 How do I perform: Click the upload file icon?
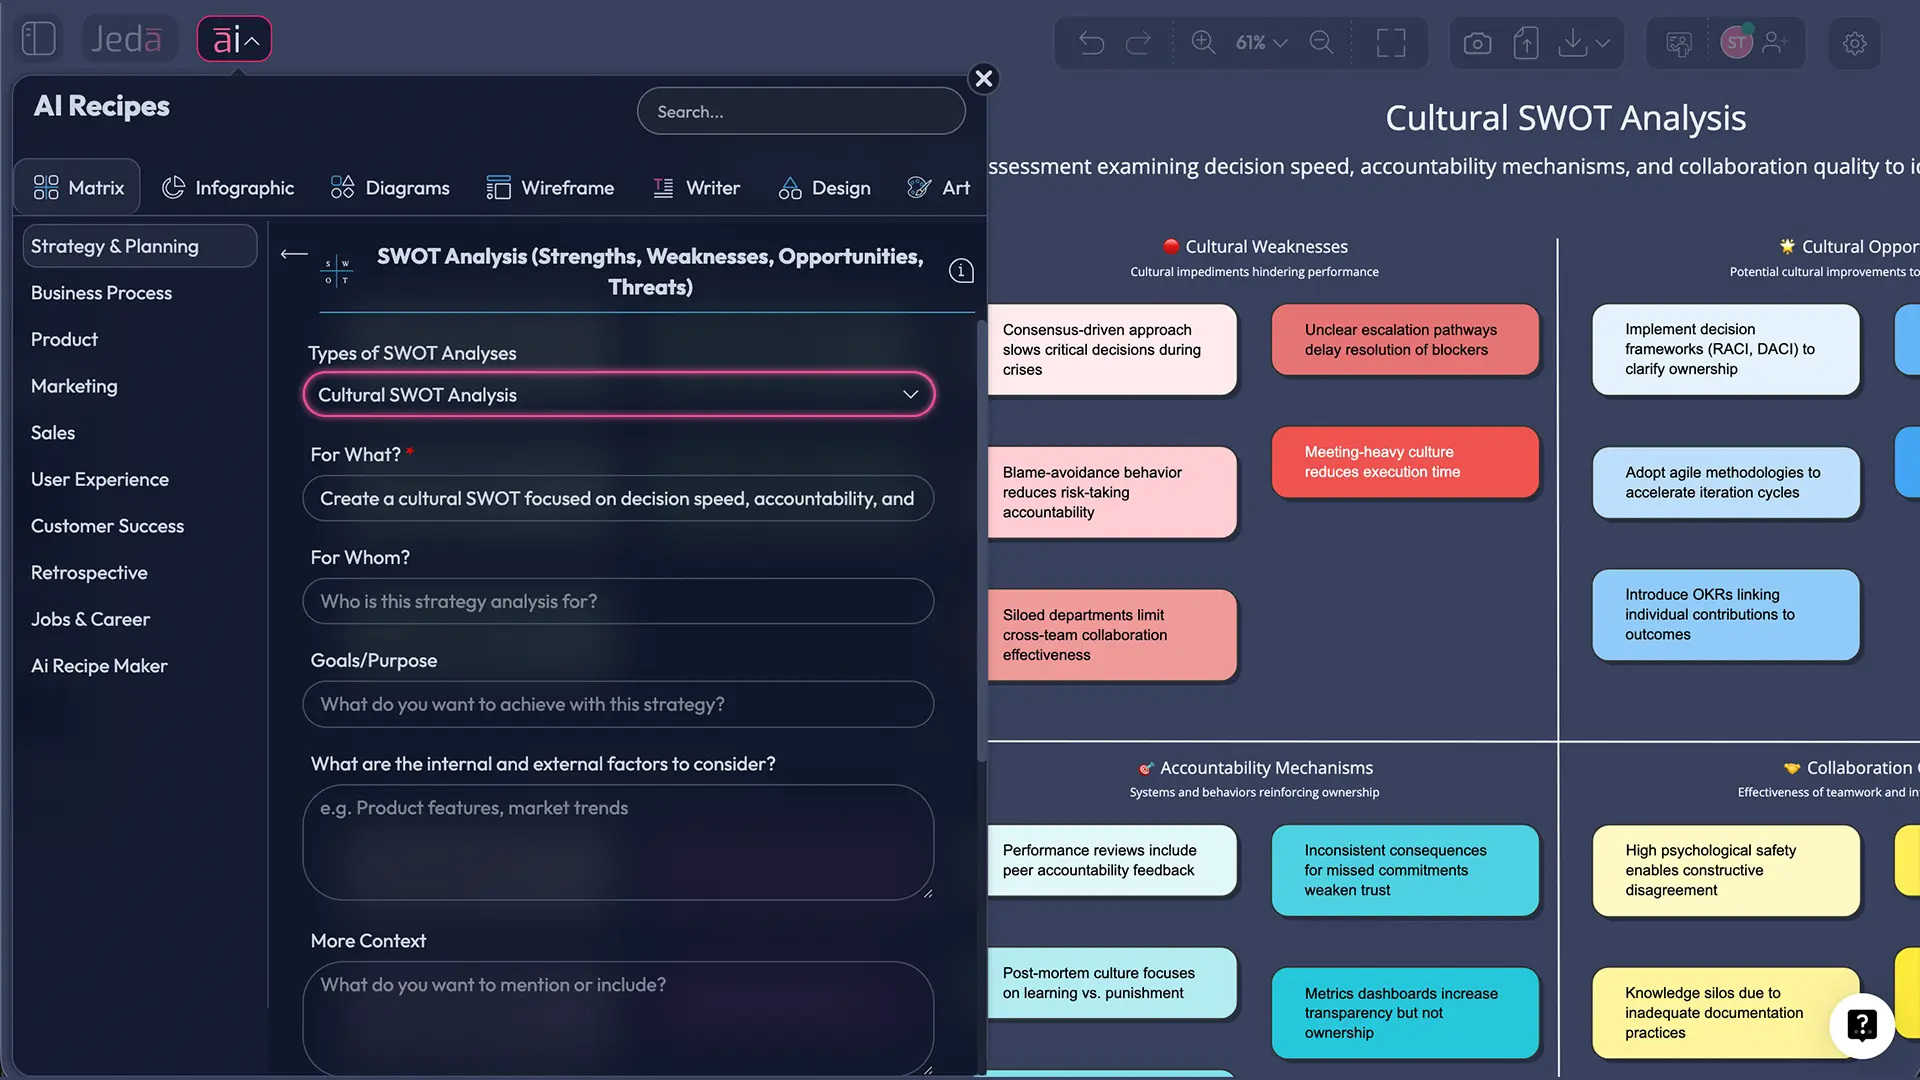pos(1526,43)
